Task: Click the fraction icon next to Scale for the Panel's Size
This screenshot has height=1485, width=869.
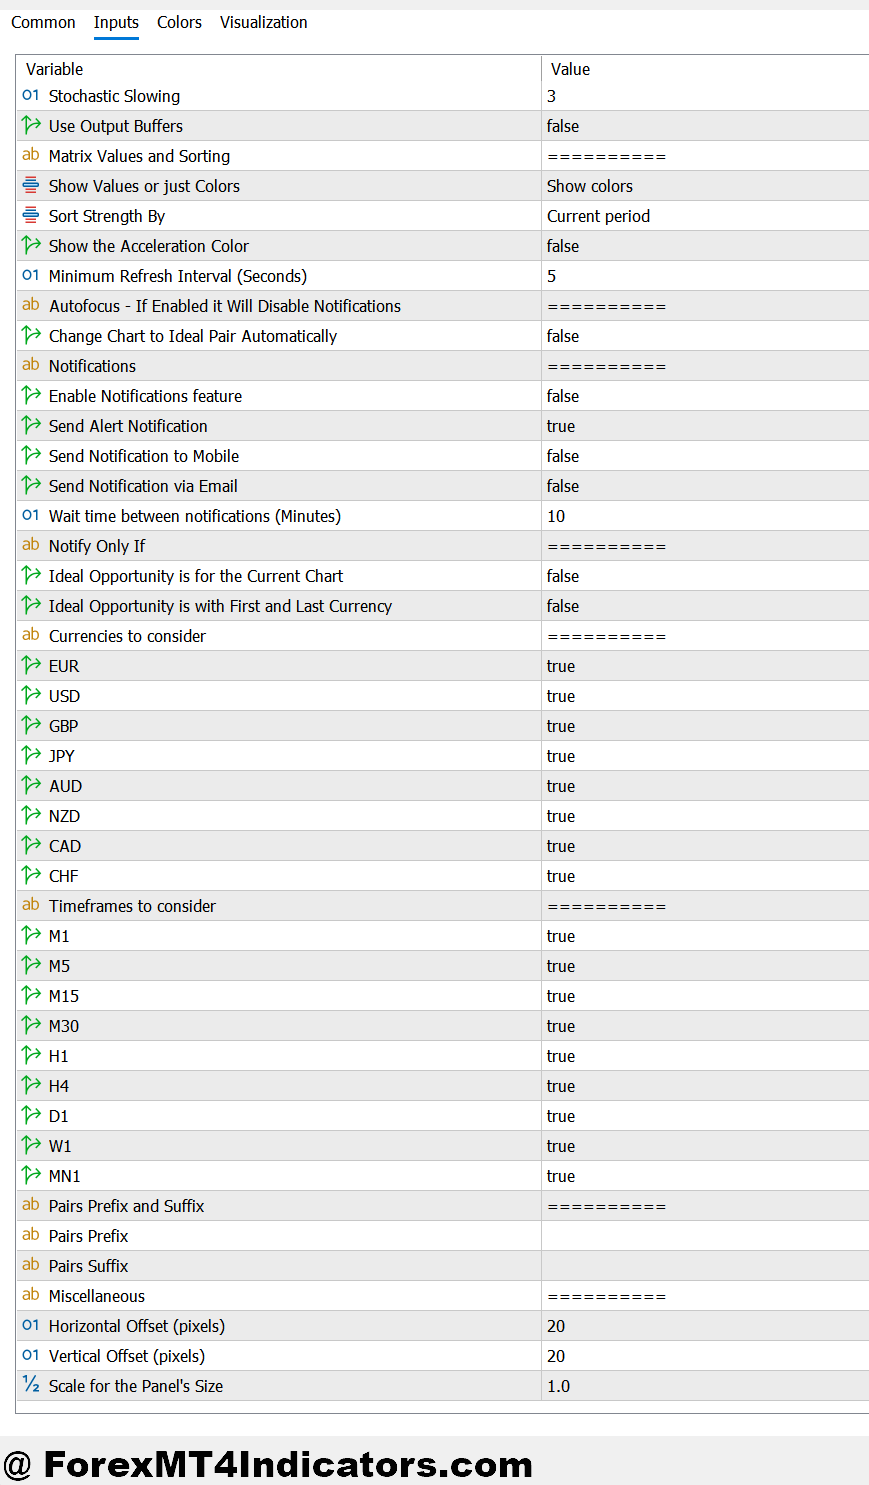Action: pos(29,1386)
